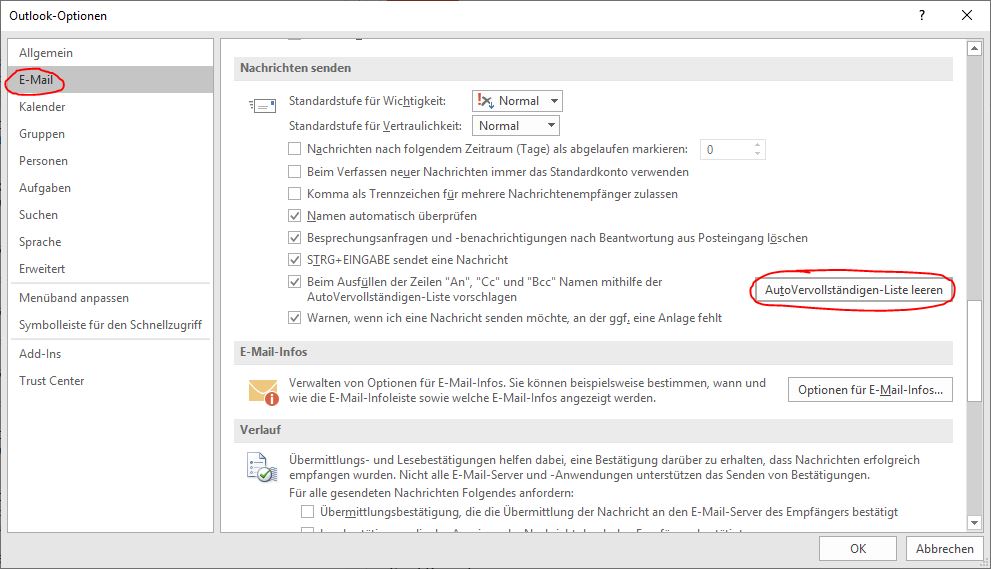This screenshot has width=991, height=569.
Task: Open the Wichtigkeit Normal dropdown
Action: (x=517, y=101)
